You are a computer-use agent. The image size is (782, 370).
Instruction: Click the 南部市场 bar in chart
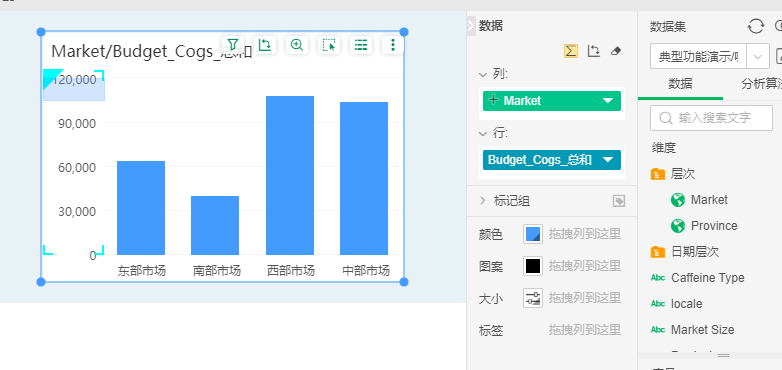tap(215, 225)
